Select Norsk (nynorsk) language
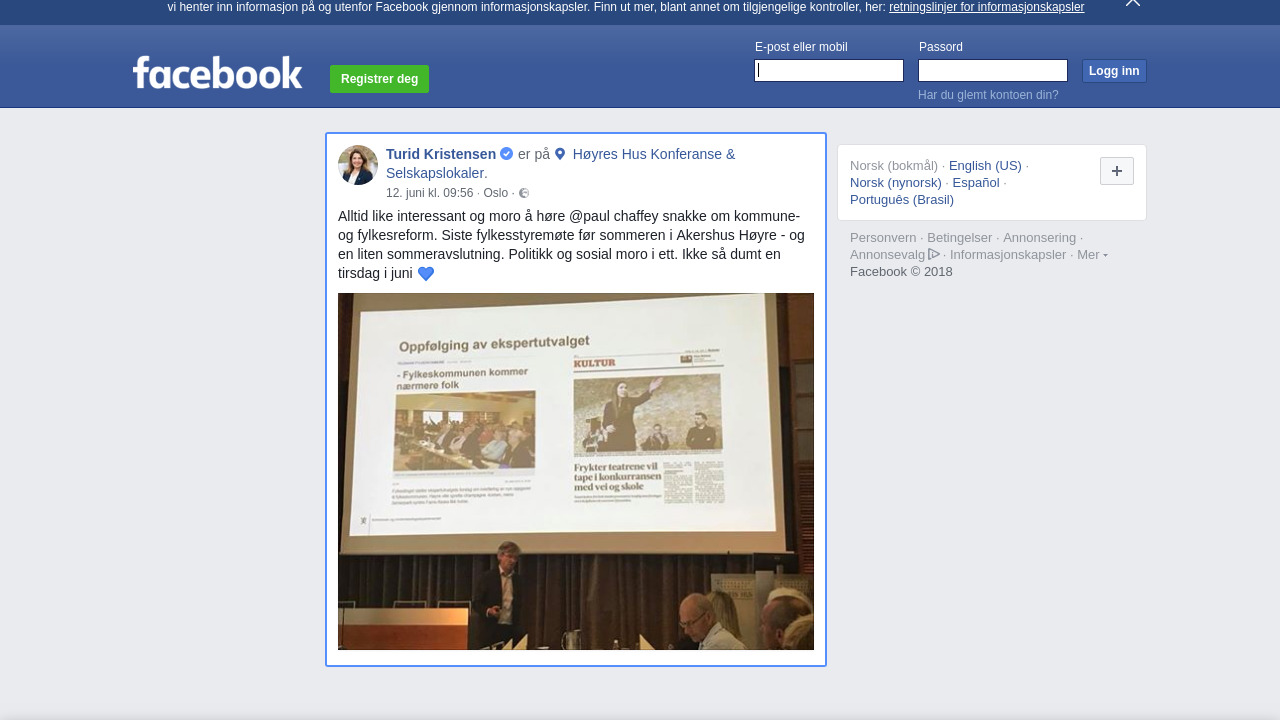 [x=895, y=183]
